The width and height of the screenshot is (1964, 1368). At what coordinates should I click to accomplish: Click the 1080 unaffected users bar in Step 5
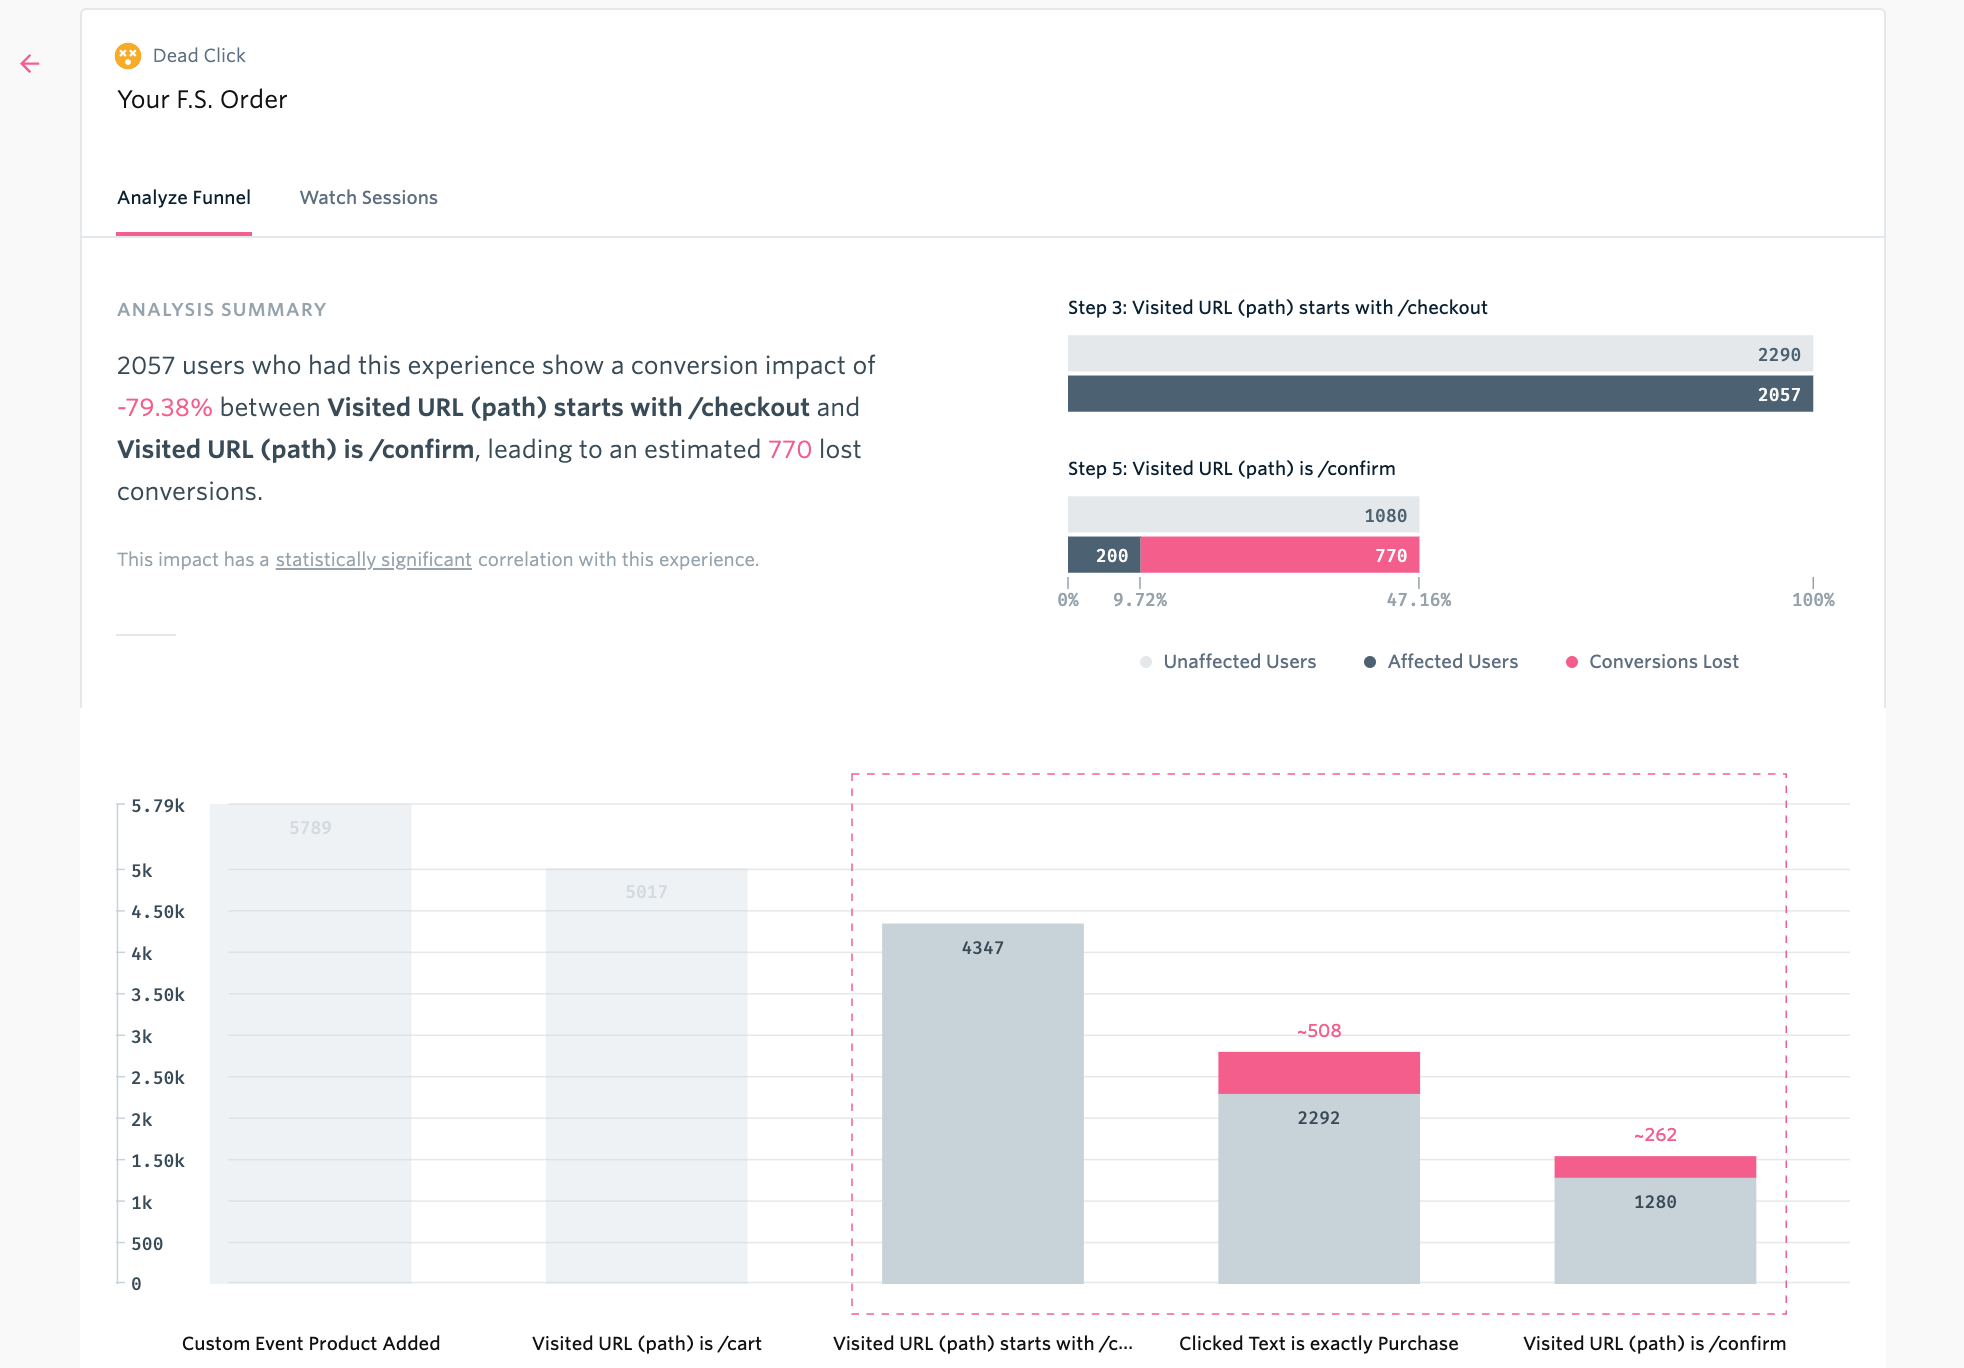point(1243,515)
